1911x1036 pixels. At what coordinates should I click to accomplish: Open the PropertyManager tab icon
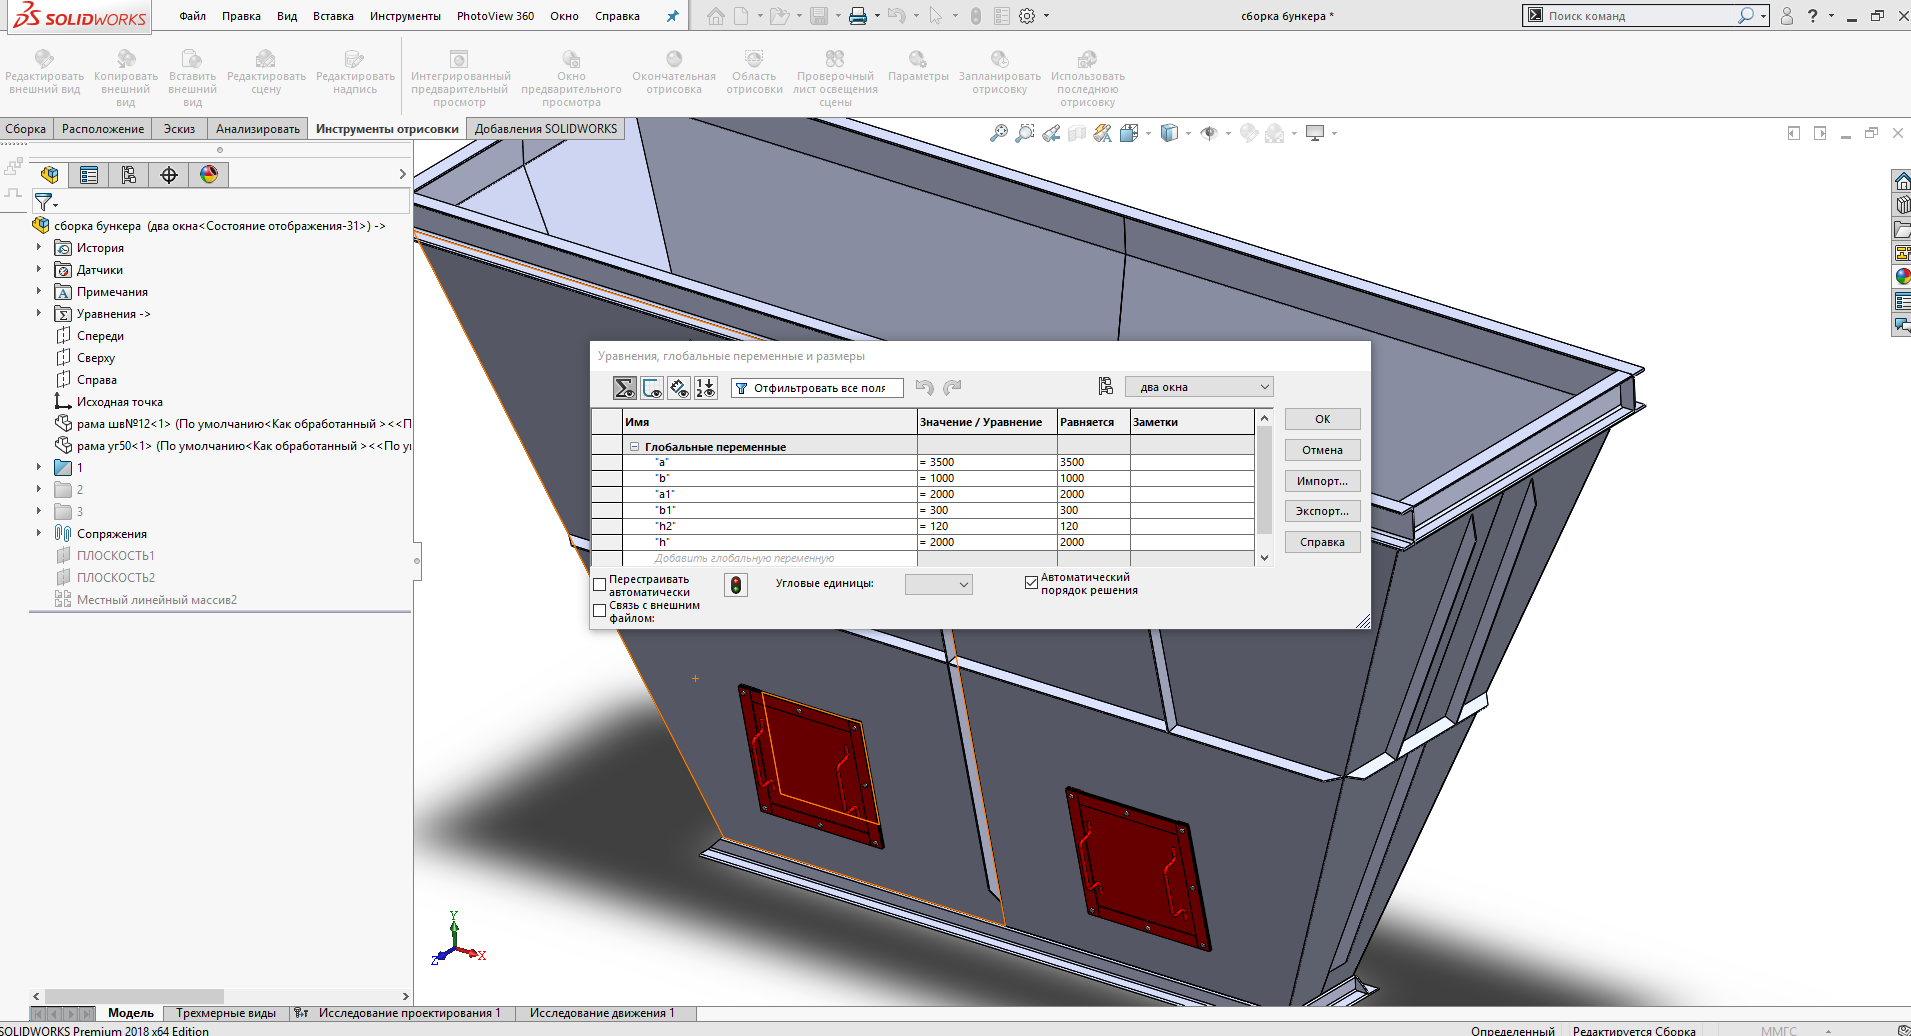click(89, 175)
